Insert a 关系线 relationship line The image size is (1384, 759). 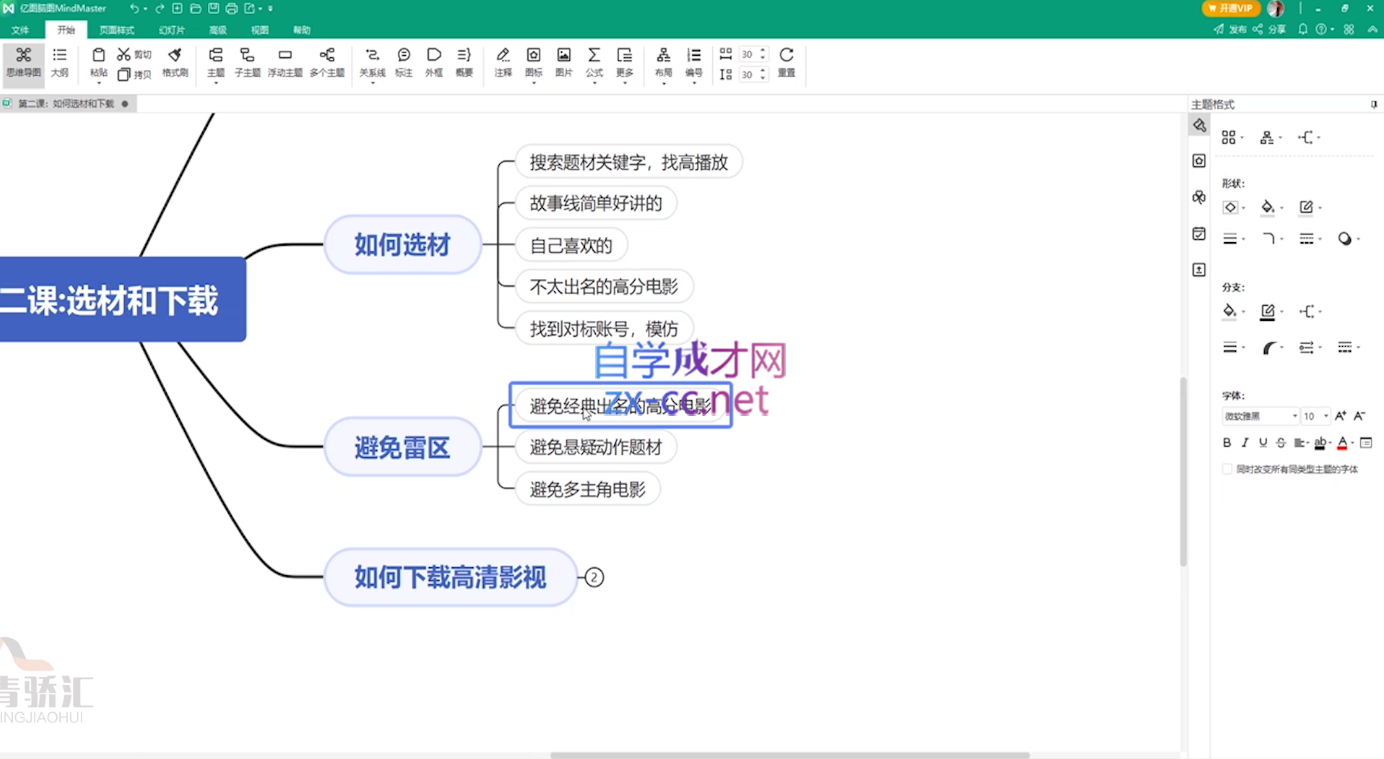click(372, 62)
